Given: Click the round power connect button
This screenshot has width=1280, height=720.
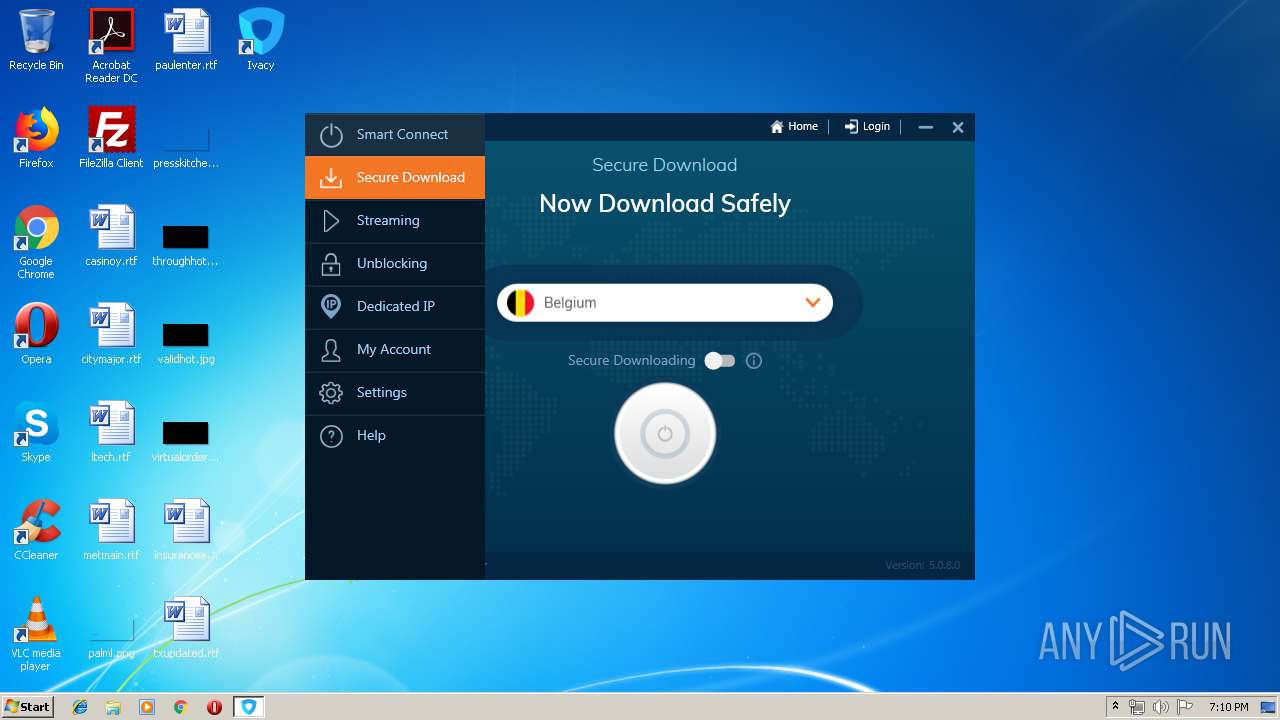Looking at the screenshot, I should click(x=665, y=434).
